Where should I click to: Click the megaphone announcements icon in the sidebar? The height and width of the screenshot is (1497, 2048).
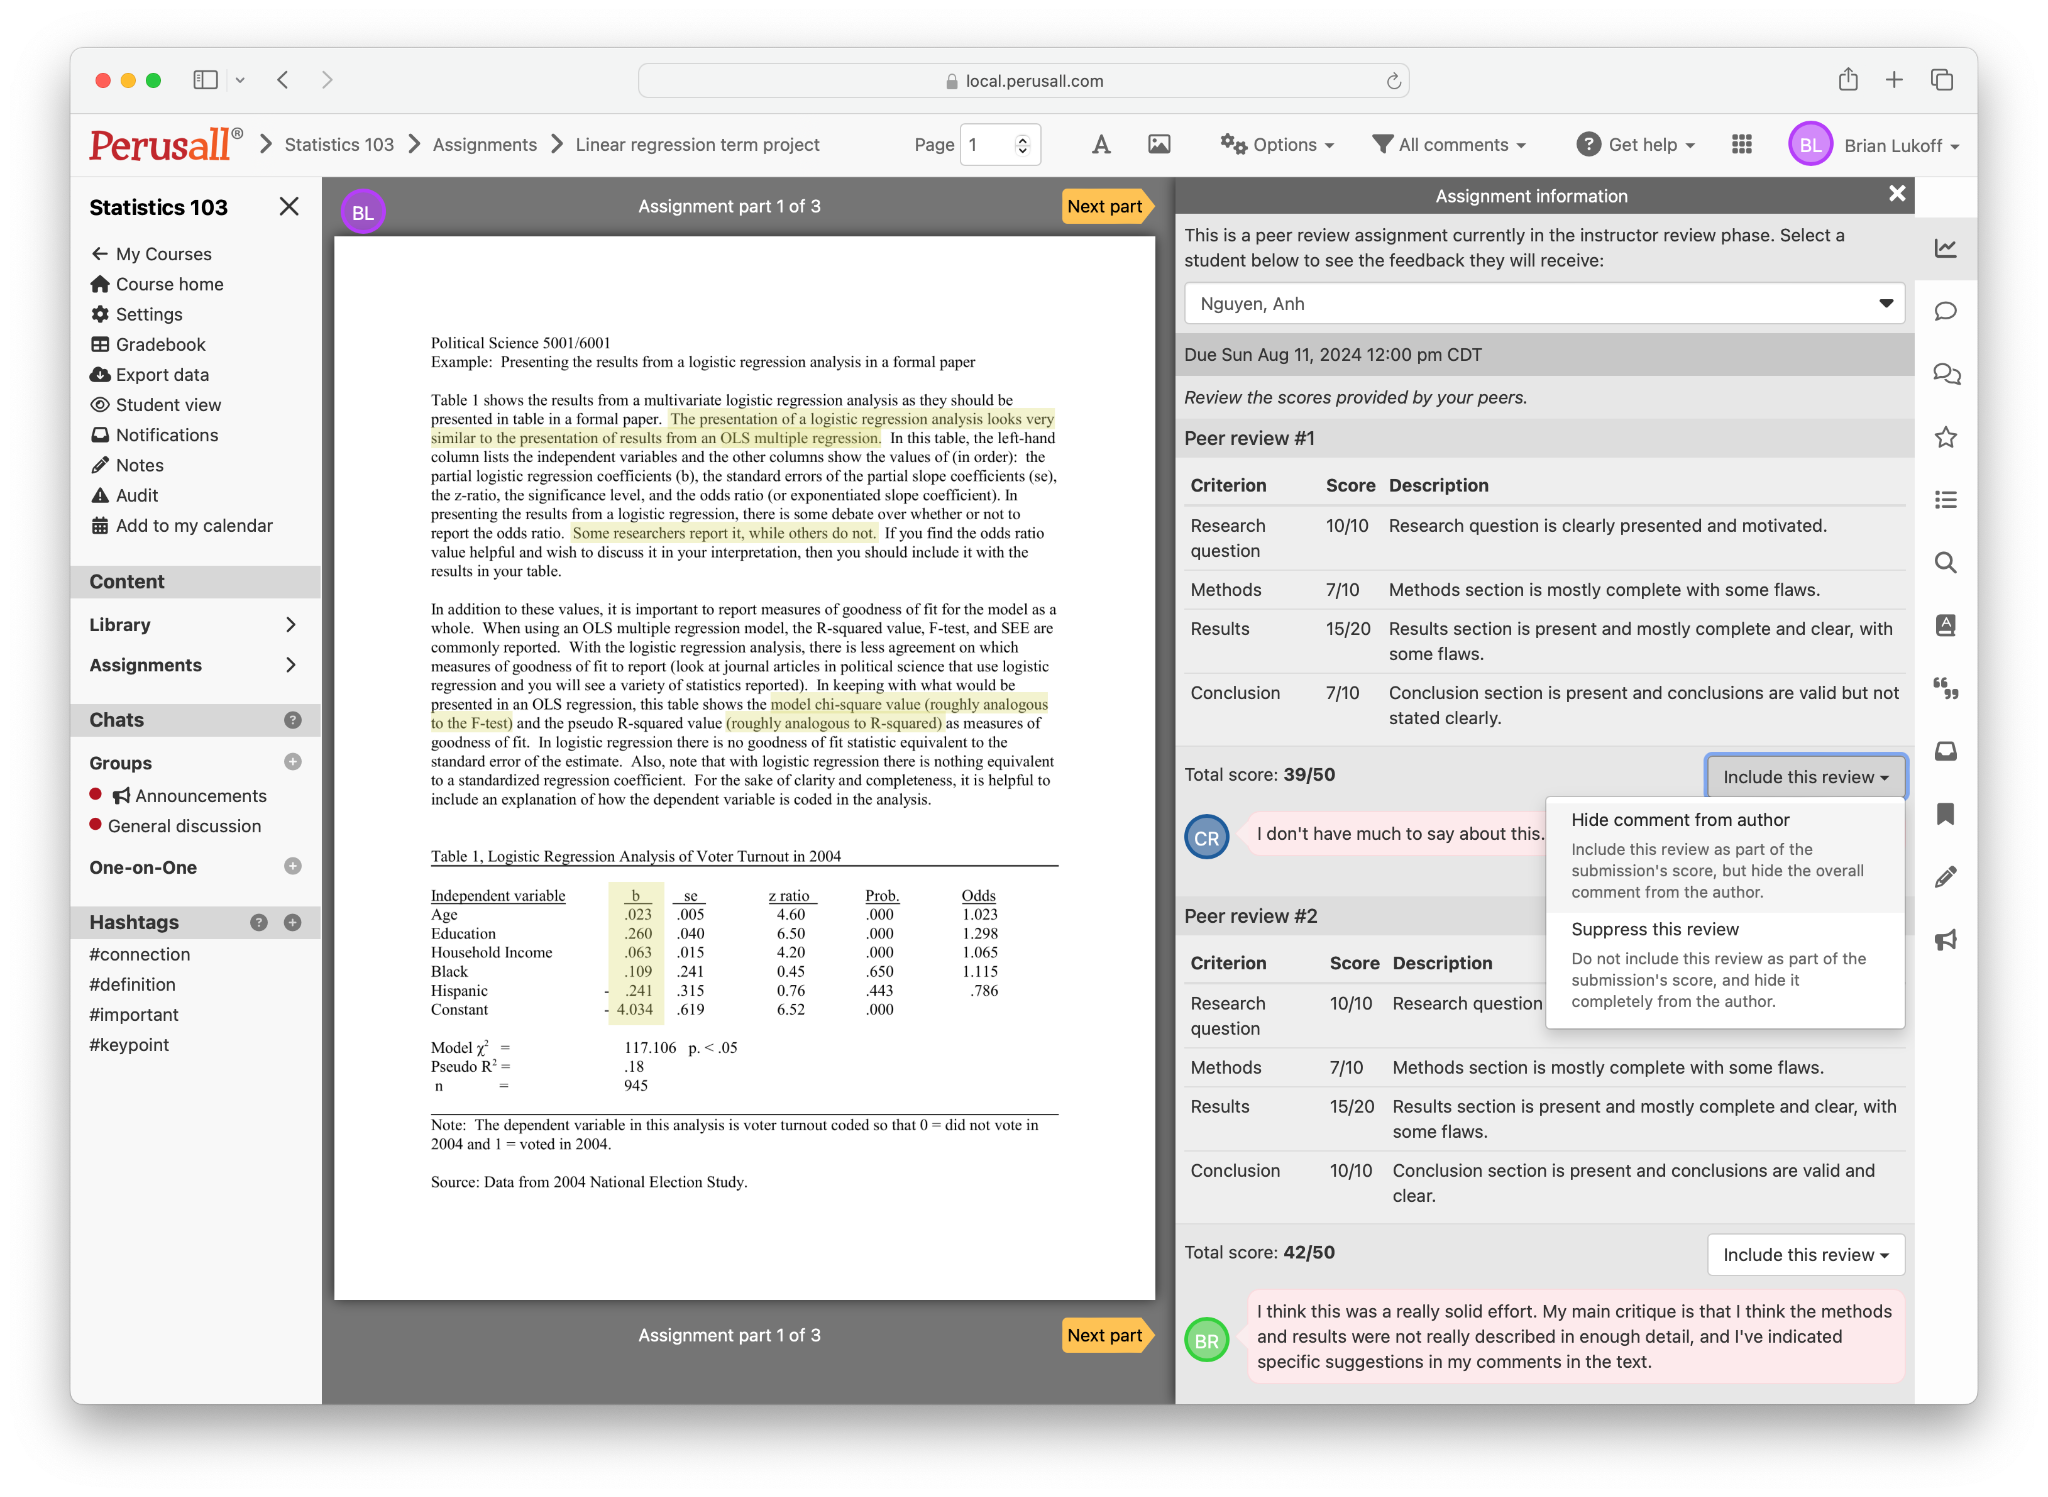tap(1946, 940)
